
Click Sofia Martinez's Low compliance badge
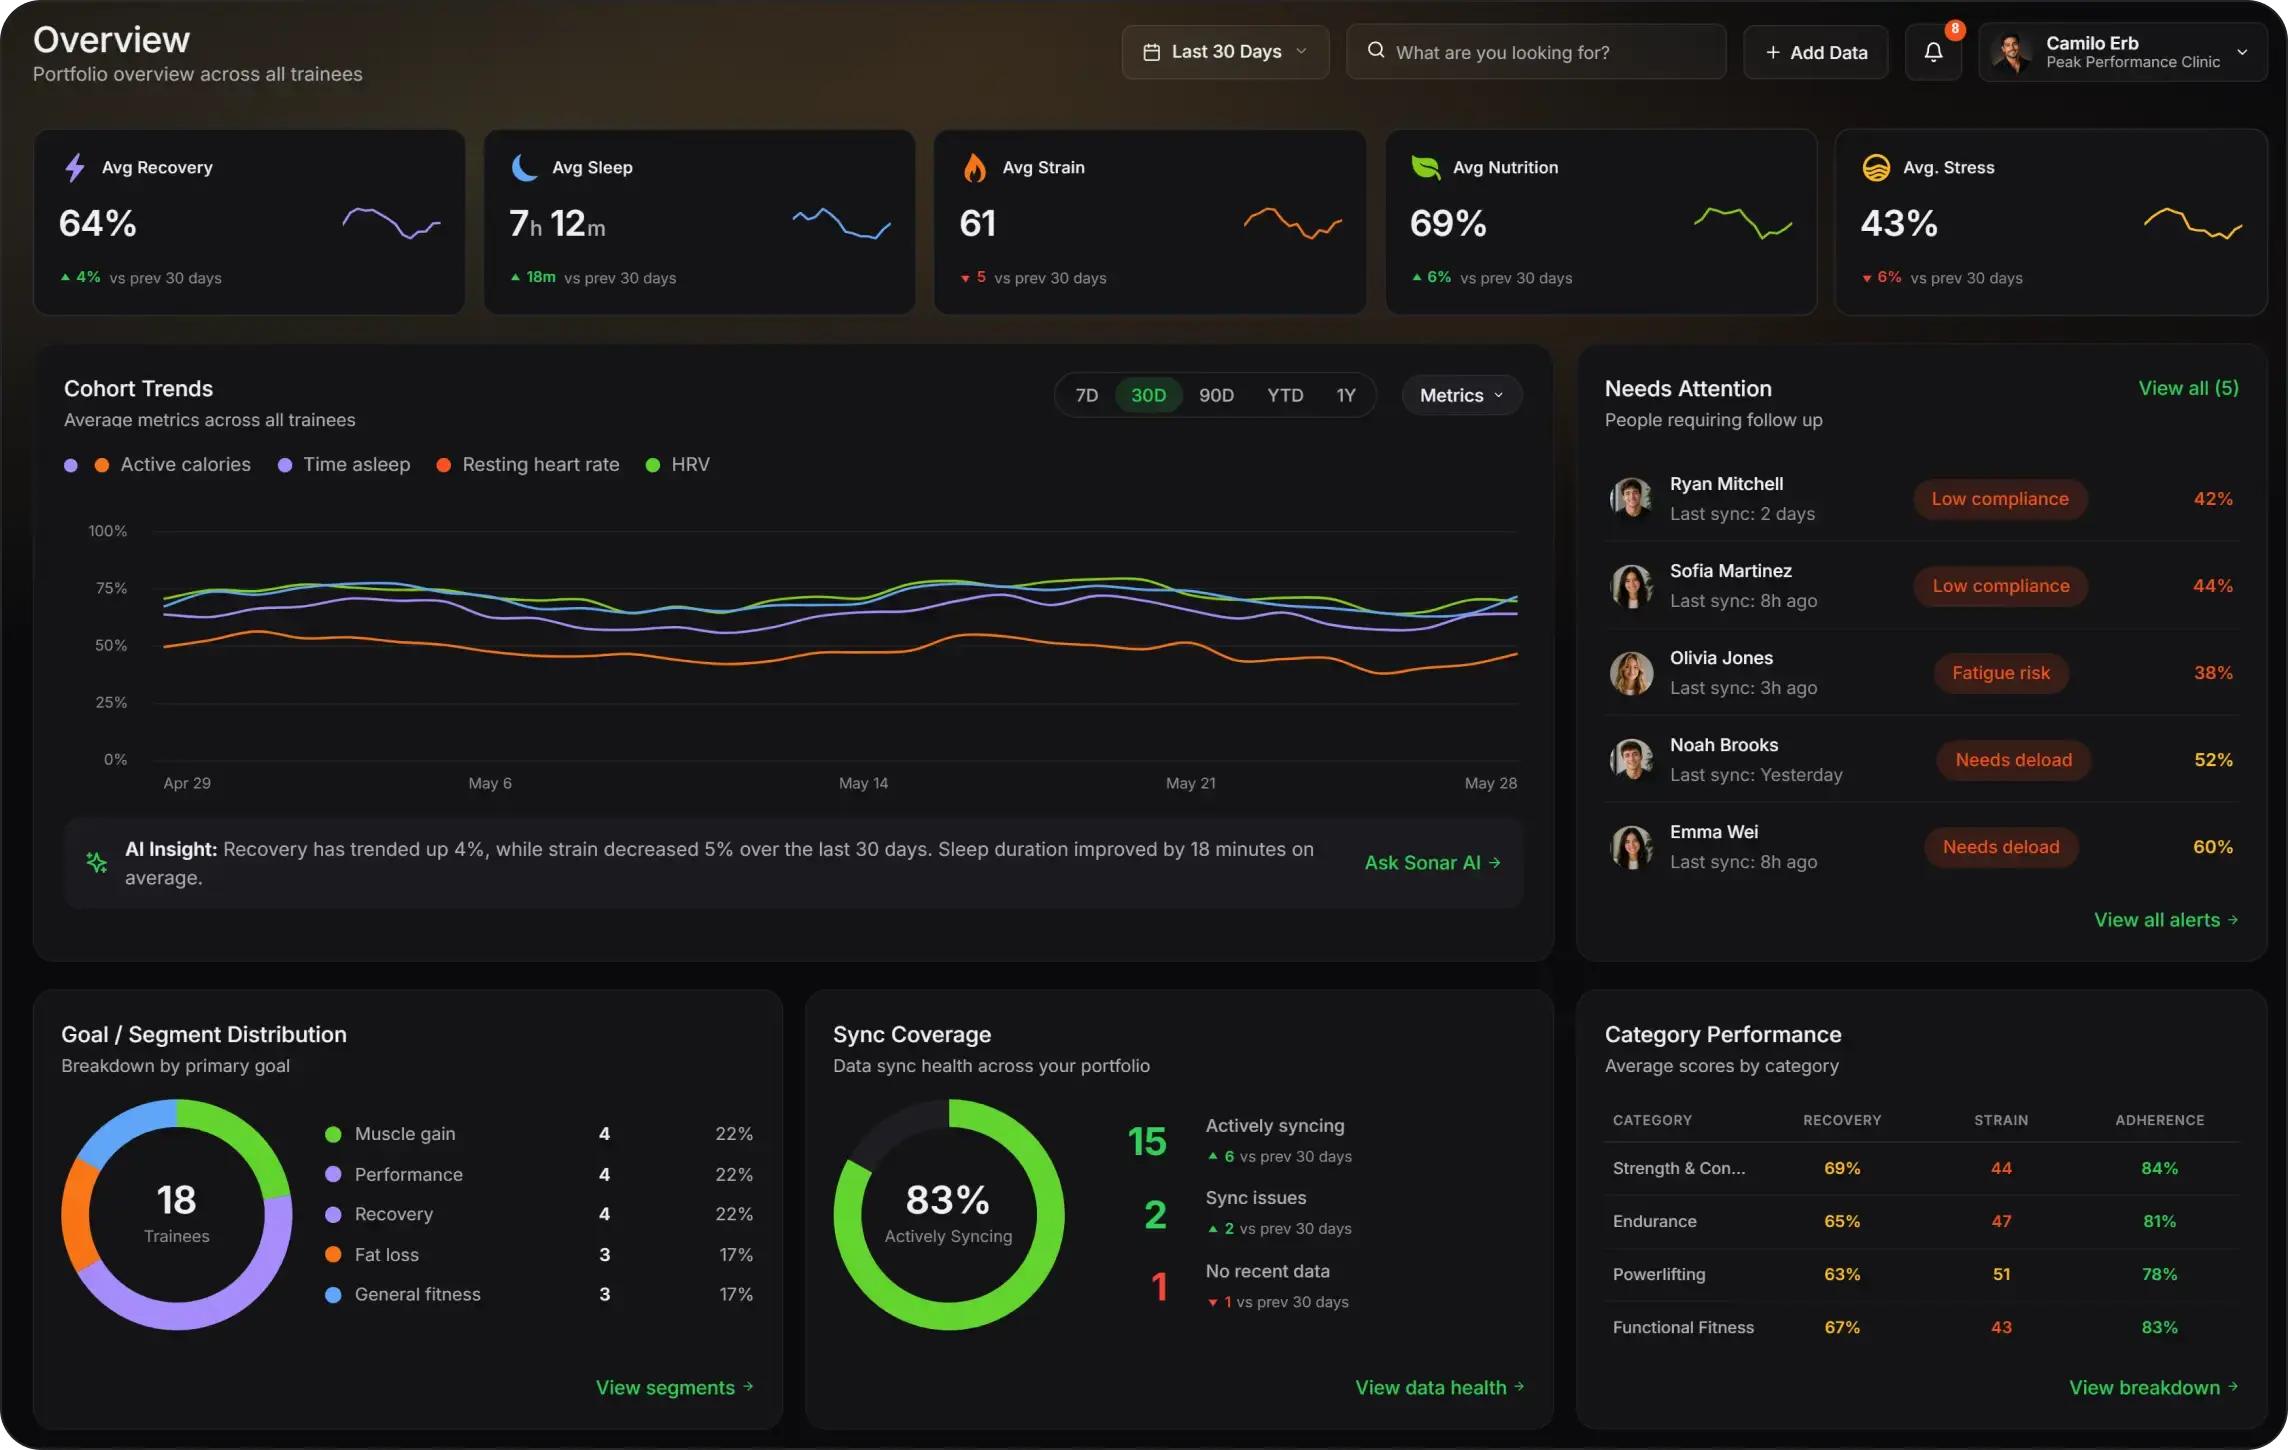click(2000, 586)
